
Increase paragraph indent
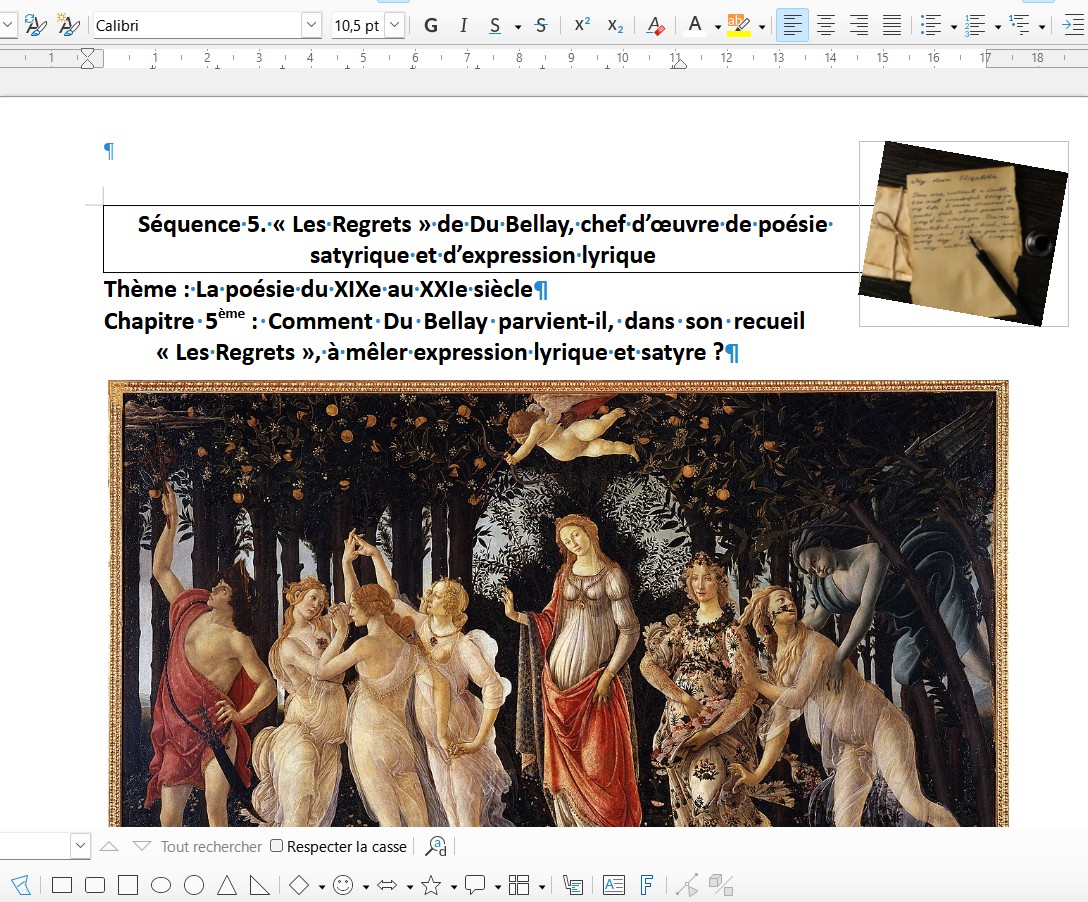(1074, 26)
